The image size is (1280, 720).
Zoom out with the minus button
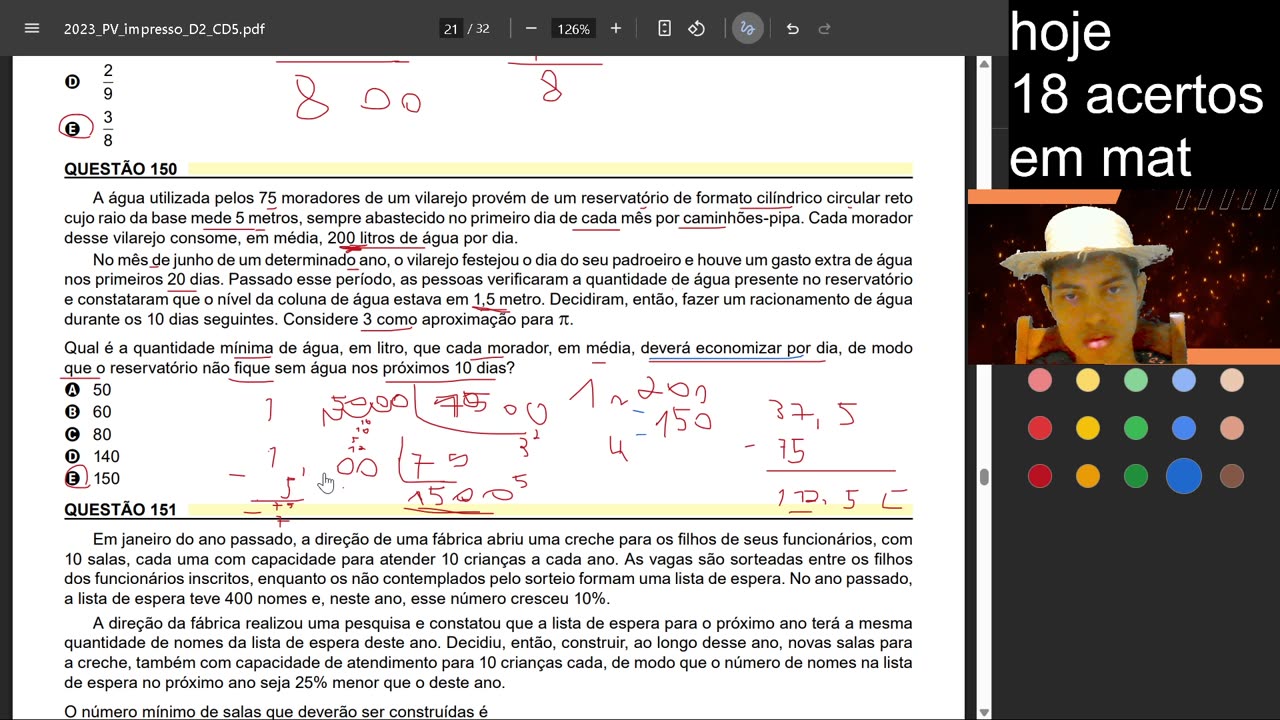click(x=531, y=29)
